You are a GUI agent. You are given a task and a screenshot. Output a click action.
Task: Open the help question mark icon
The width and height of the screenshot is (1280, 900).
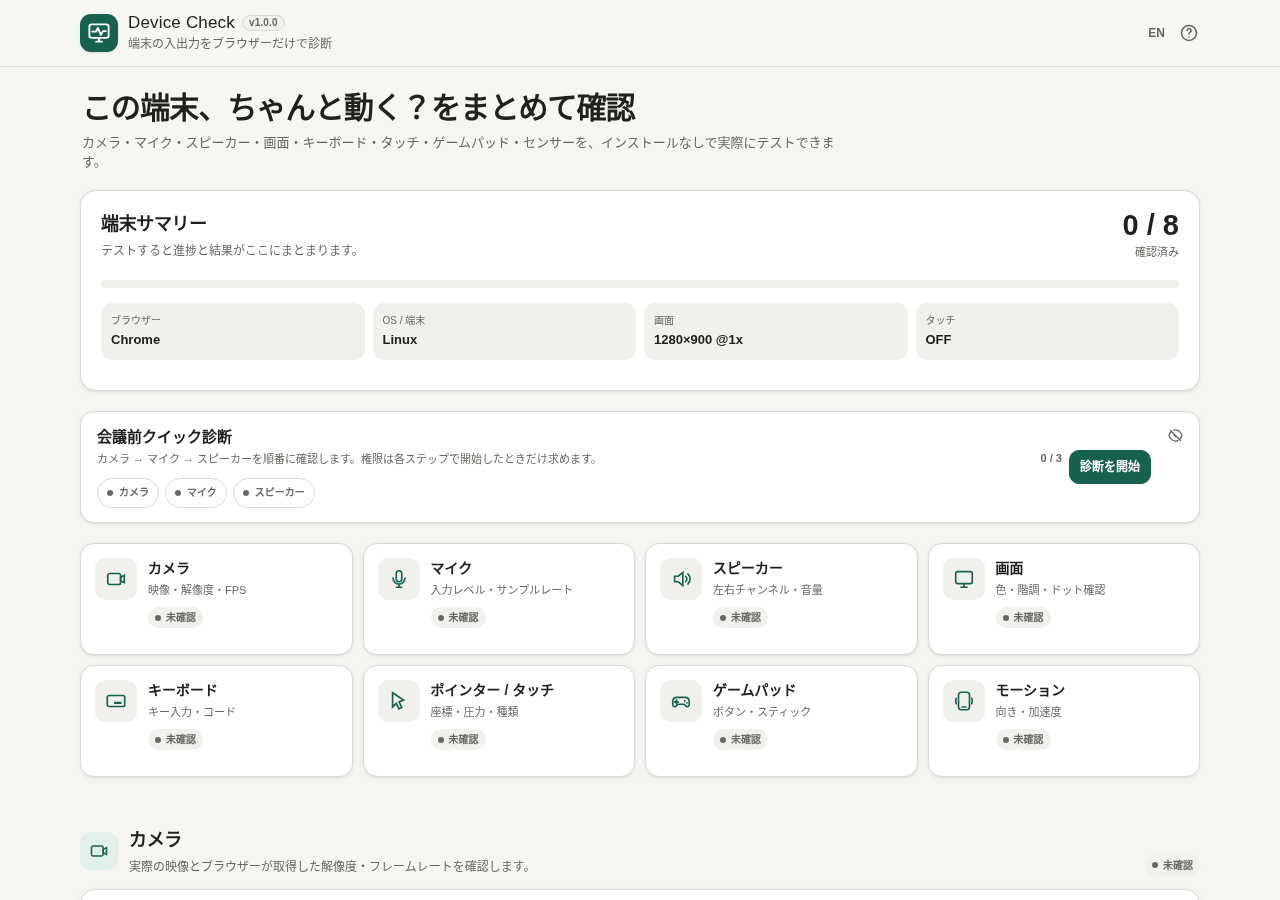pos(1189,33)
